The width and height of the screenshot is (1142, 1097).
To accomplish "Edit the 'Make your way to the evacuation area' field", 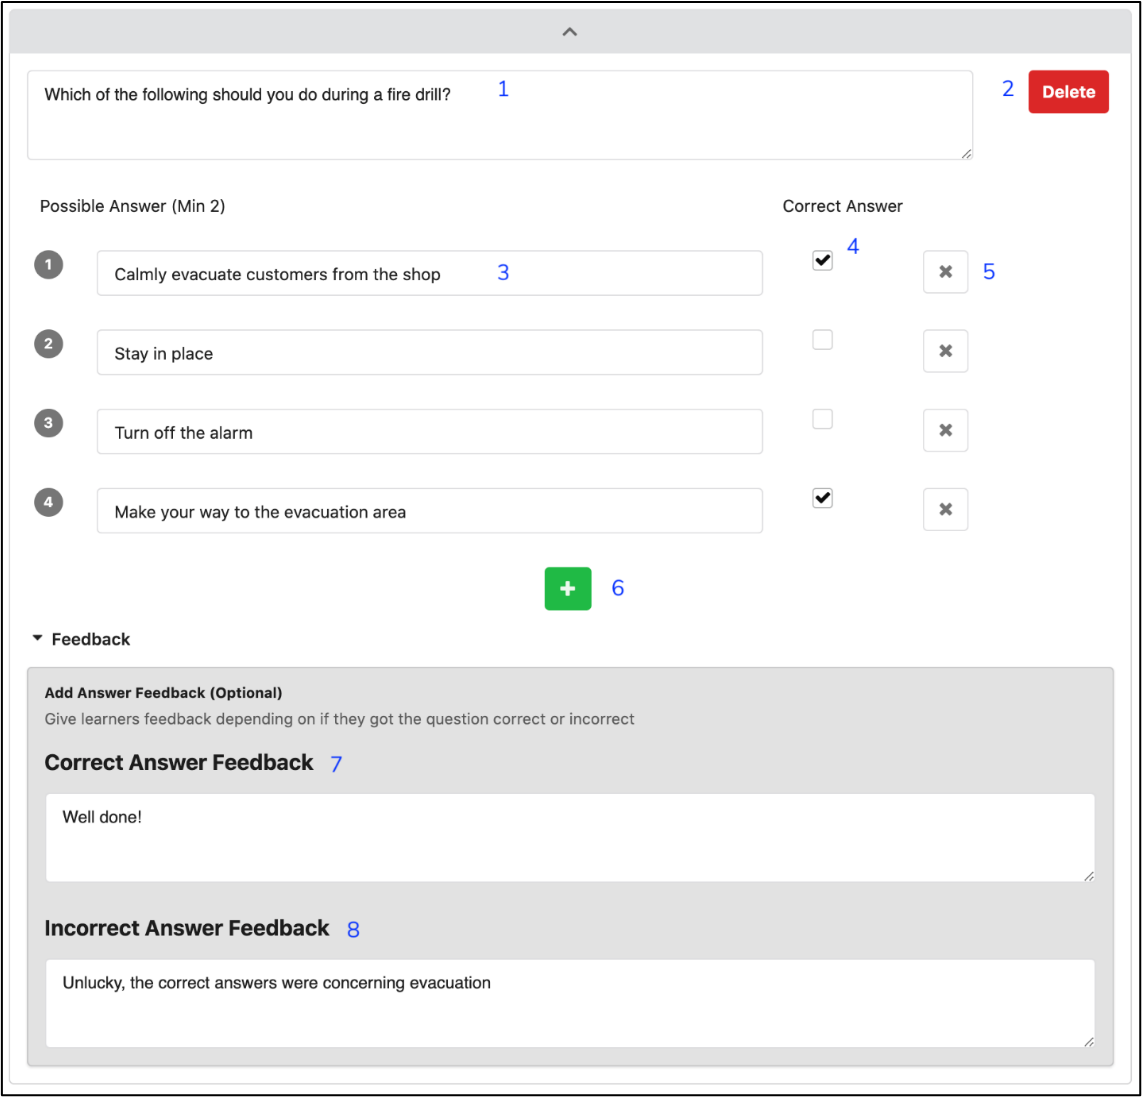I will tap(429, 511).
